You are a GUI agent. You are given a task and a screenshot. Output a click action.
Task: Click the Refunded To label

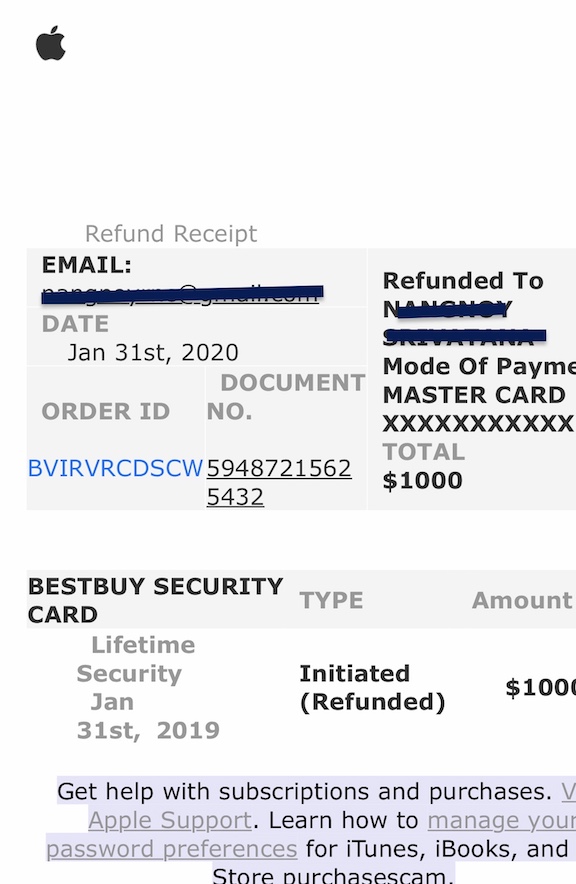coord(463,280)
